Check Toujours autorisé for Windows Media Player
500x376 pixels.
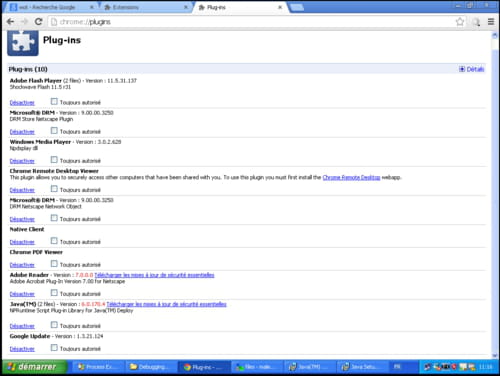54,160
